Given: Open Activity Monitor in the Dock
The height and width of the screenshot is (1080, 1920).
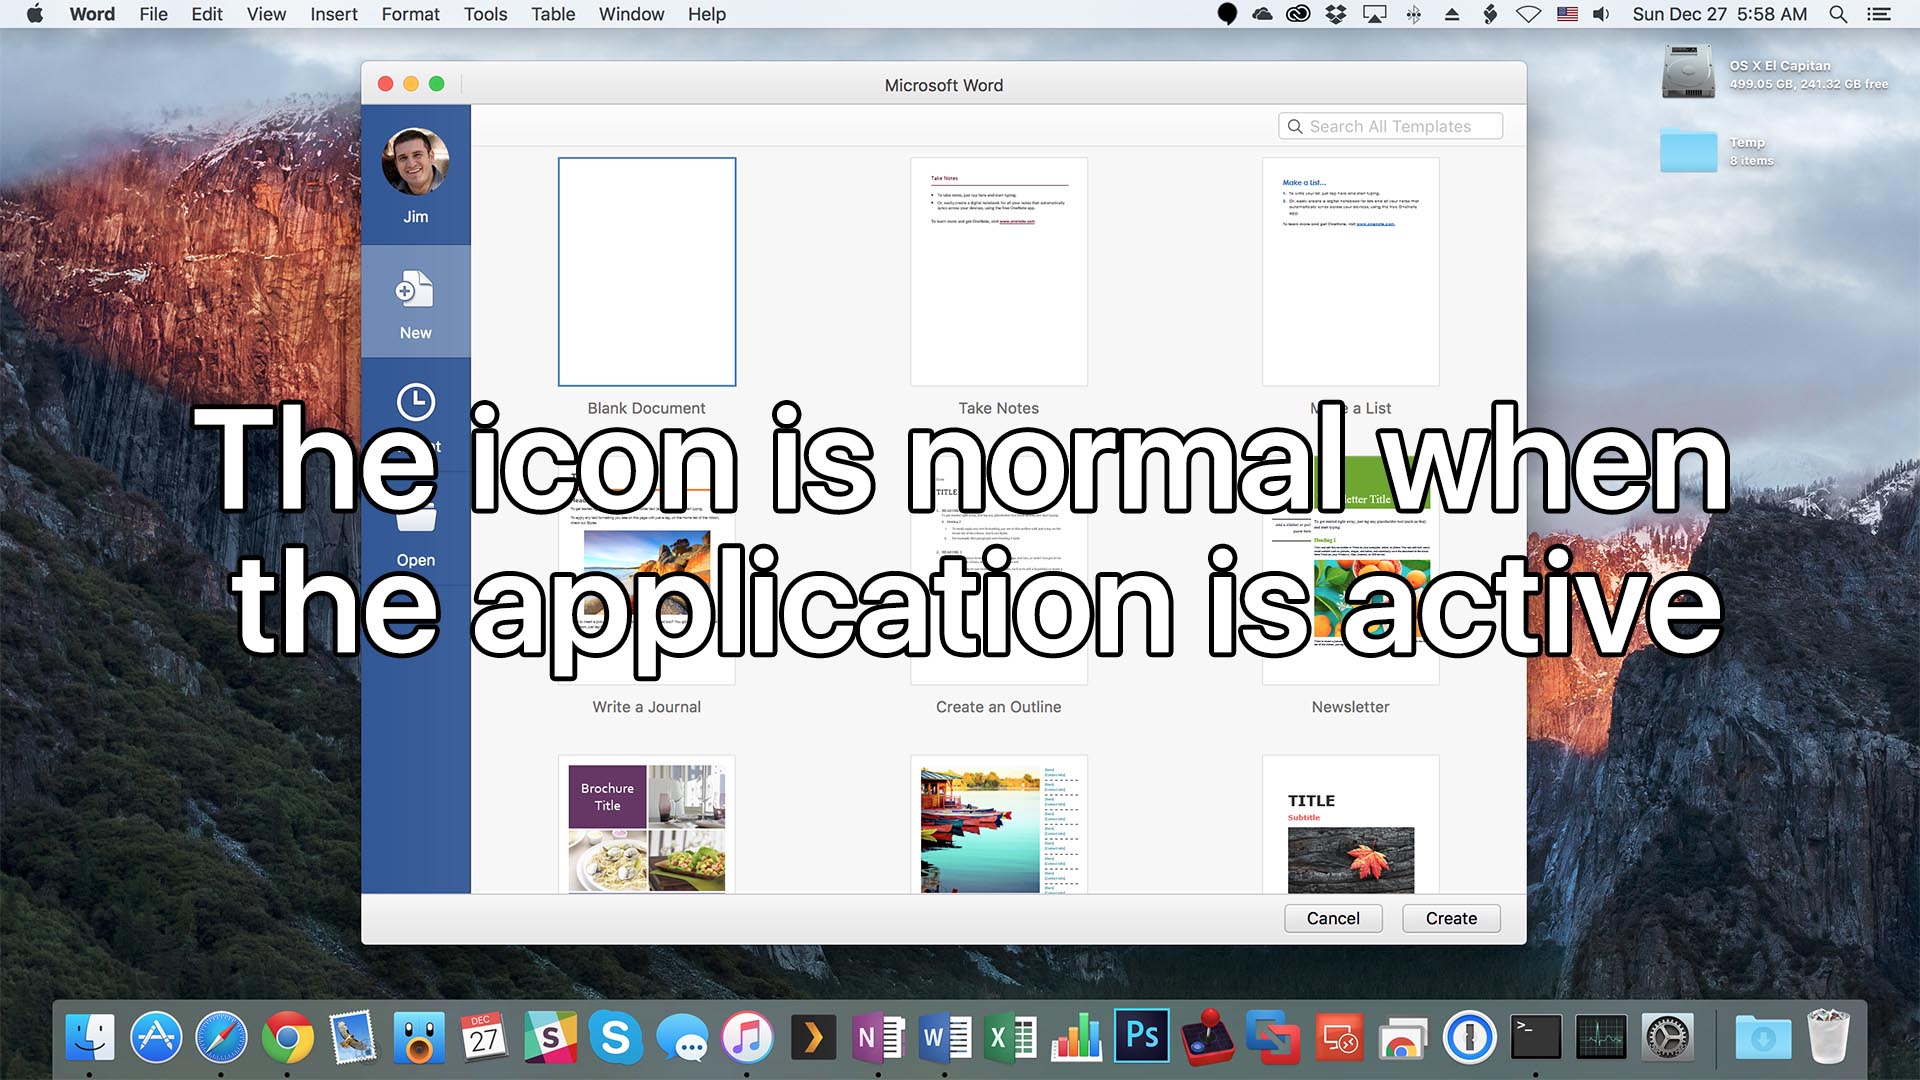Looking at the screenshot, I should (1602, 1037).
